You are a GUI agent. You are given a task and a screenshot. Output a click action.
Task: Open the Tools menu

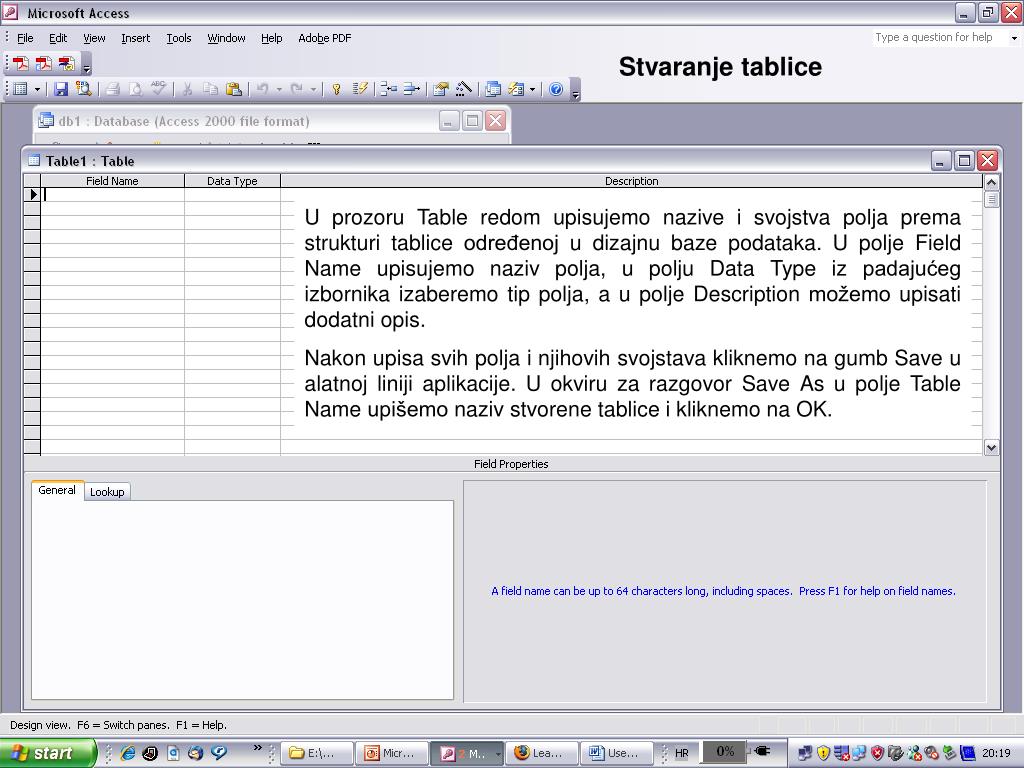[178, 38]
